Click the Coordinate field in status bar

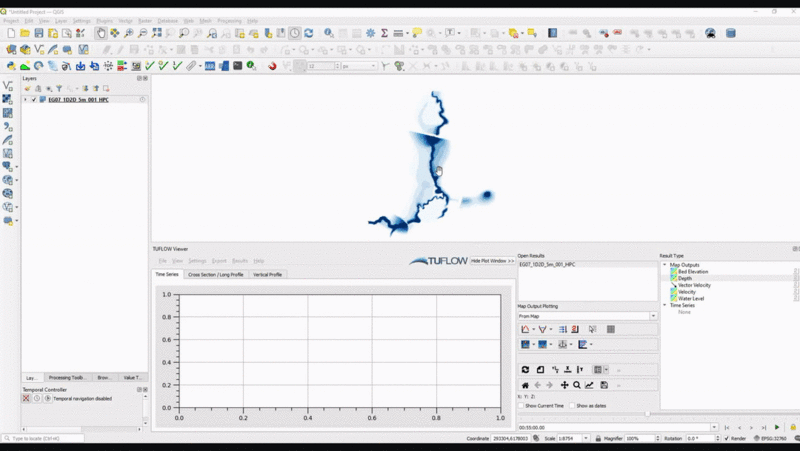tap(510, 438)
